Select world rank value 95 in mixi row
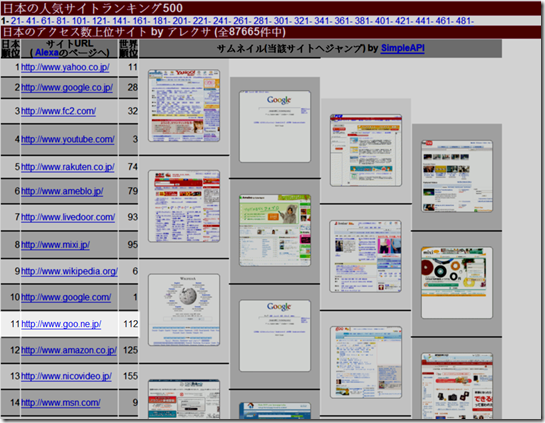545x423 pixels. (133, 245)
